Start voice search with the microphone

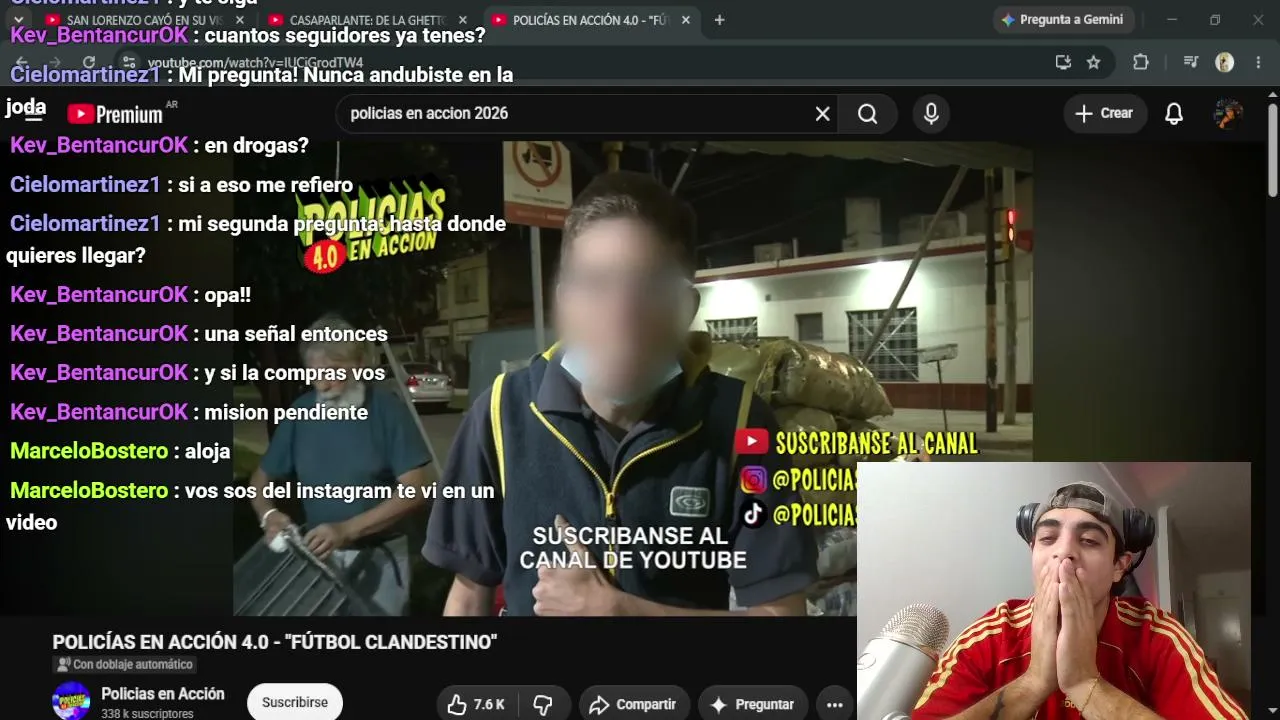pos(931,114)
